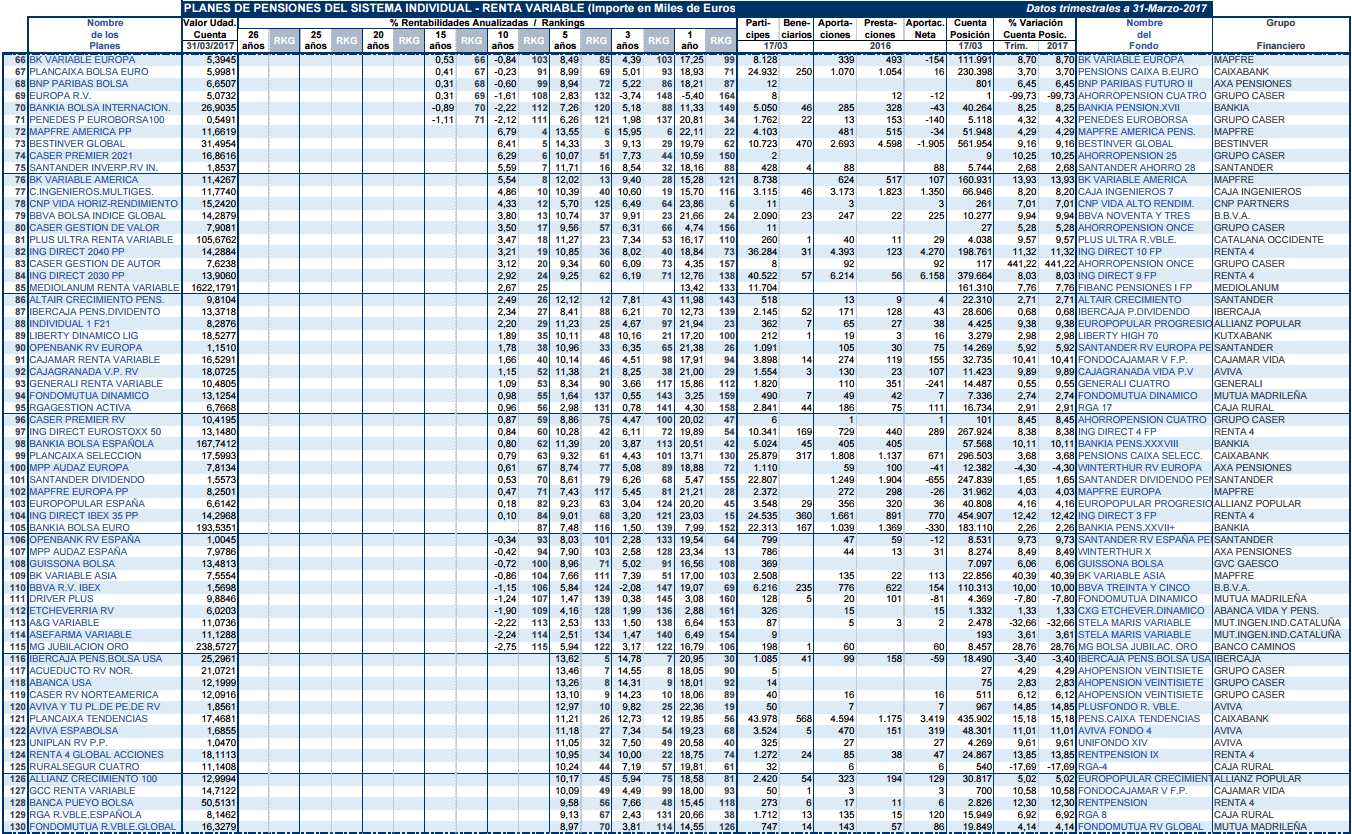Select plan 'ING DIRECT EUROSTOXX 50'
Image resolution: width=1352 pixels, height=834 pixels.
(x=95, y=432)
